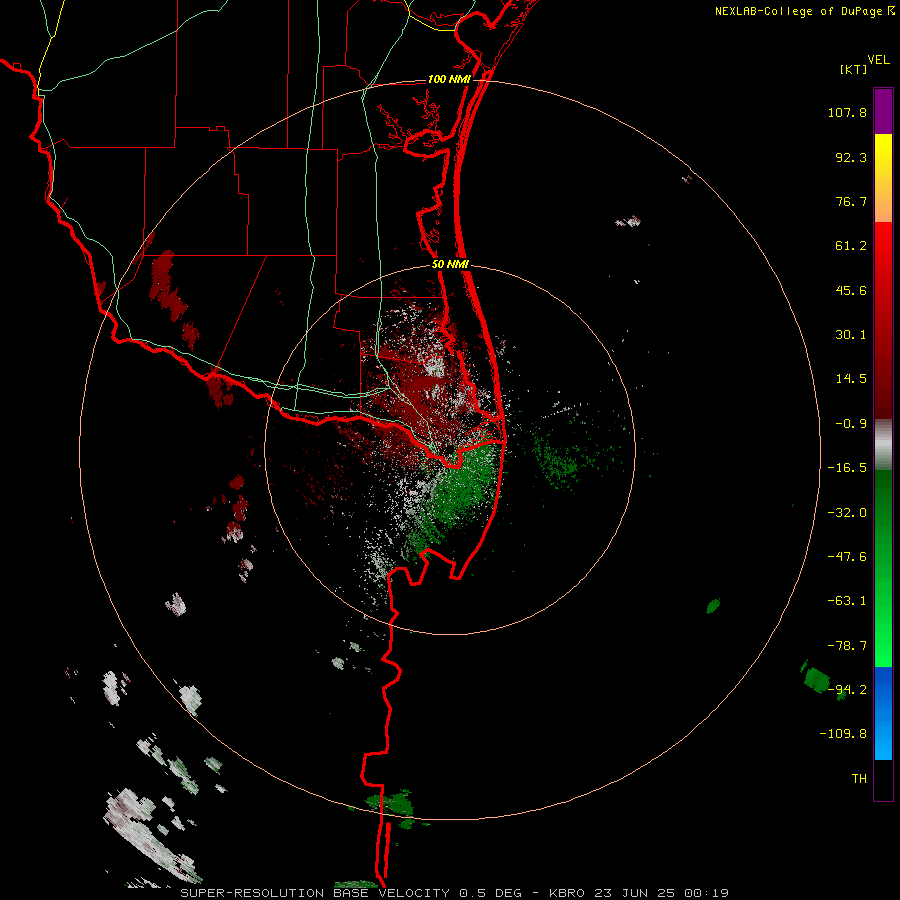Image resolution: width=900 pixels, height=900 pixels.
Task: Click the -94.2 legend value
Action: tap(847, 689)
